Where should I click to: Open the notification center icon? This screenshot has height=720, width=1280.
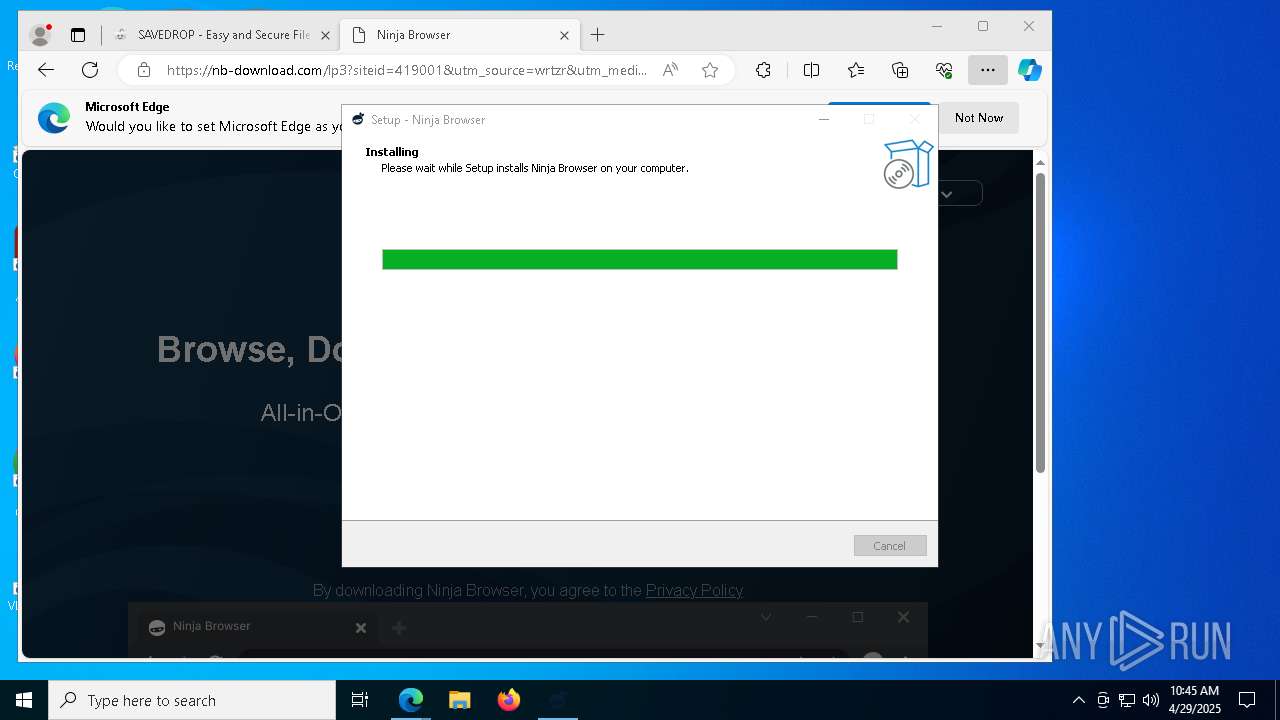click(1247, 700)
